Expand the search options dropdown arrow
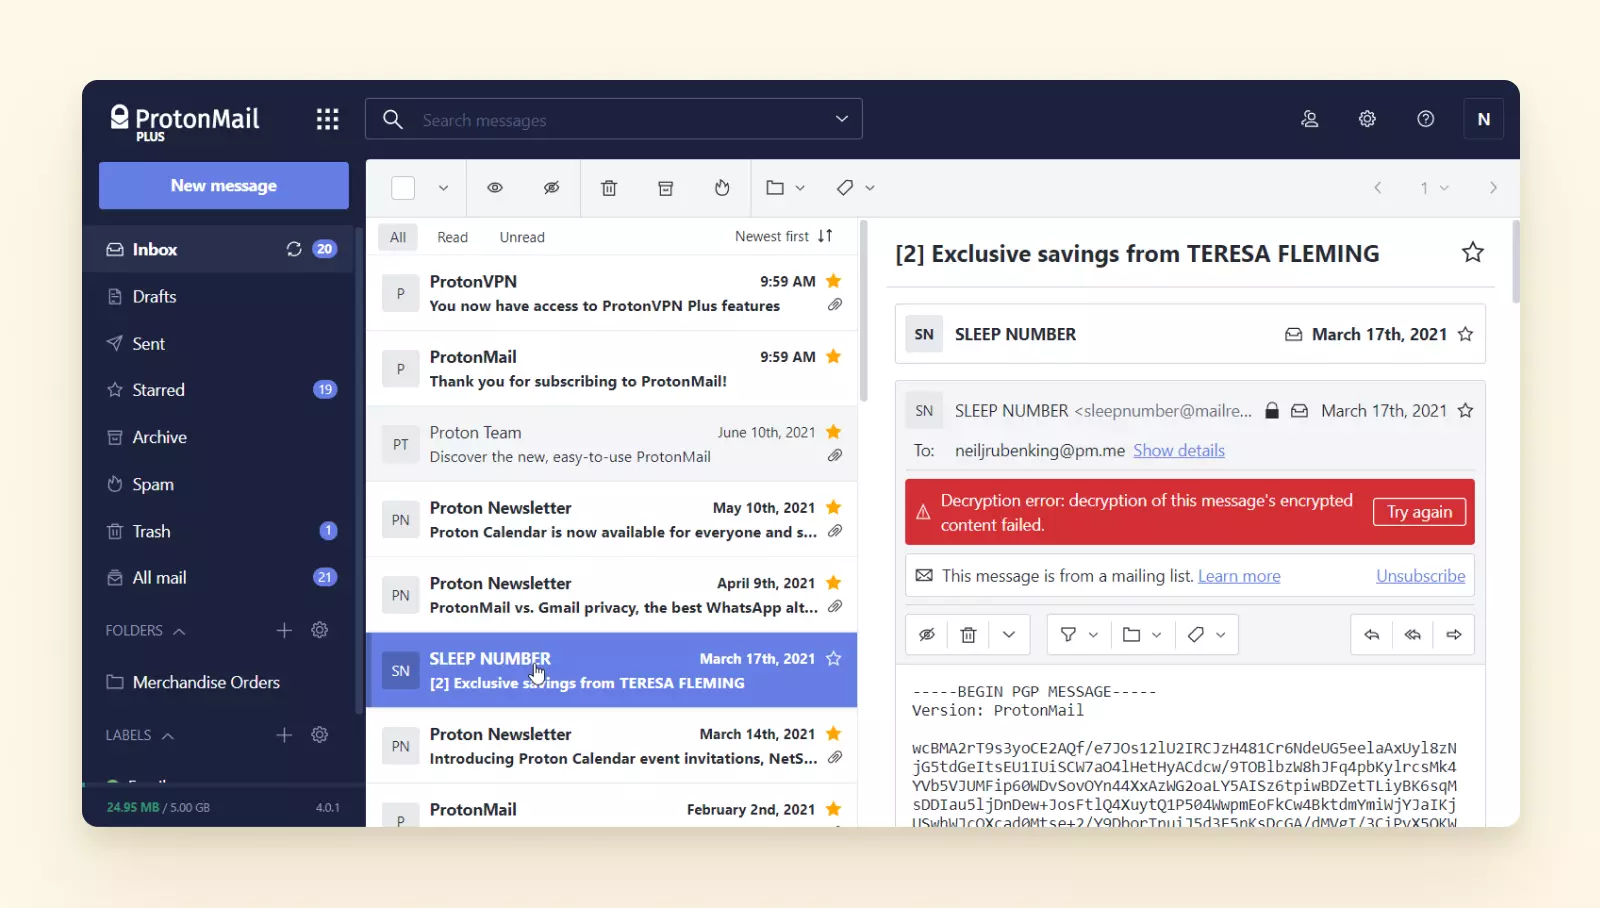The width and height of the screenshot is (1600, 908). (x=842, y=119)
